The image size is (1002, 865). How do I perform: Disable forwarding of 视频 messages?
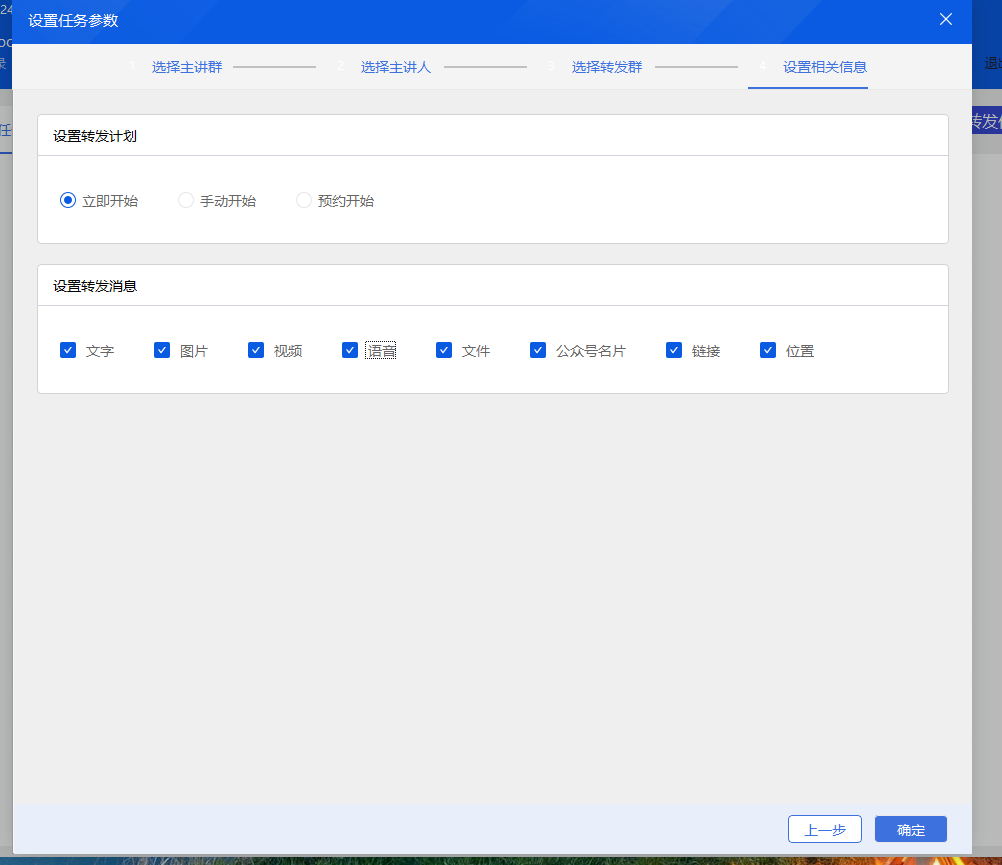tap(256, 350)
